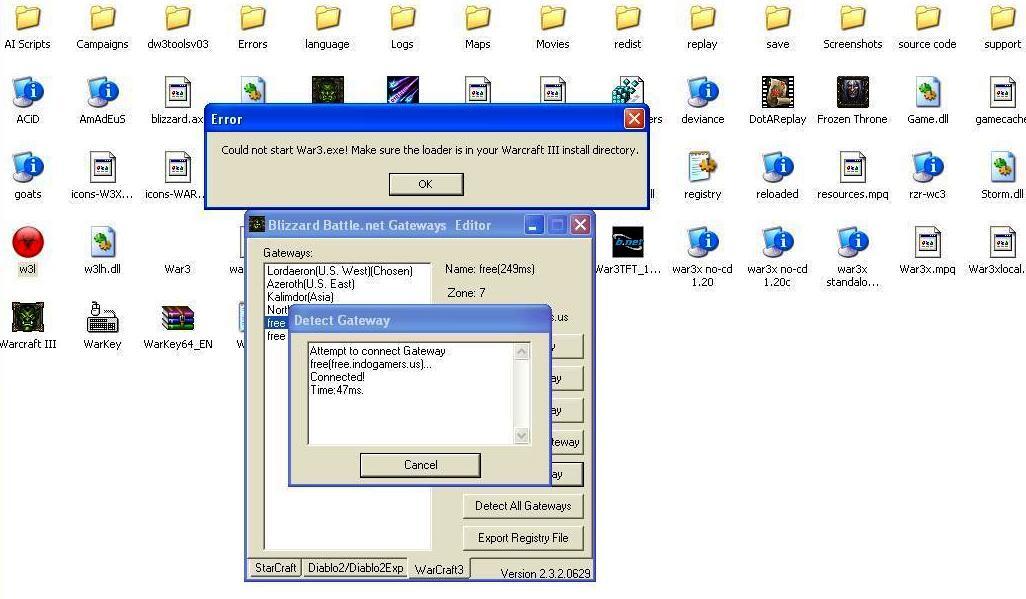
Task: Switch to the Diablo2/Diablo2Exp tab
Action: [x=355, y=568]
